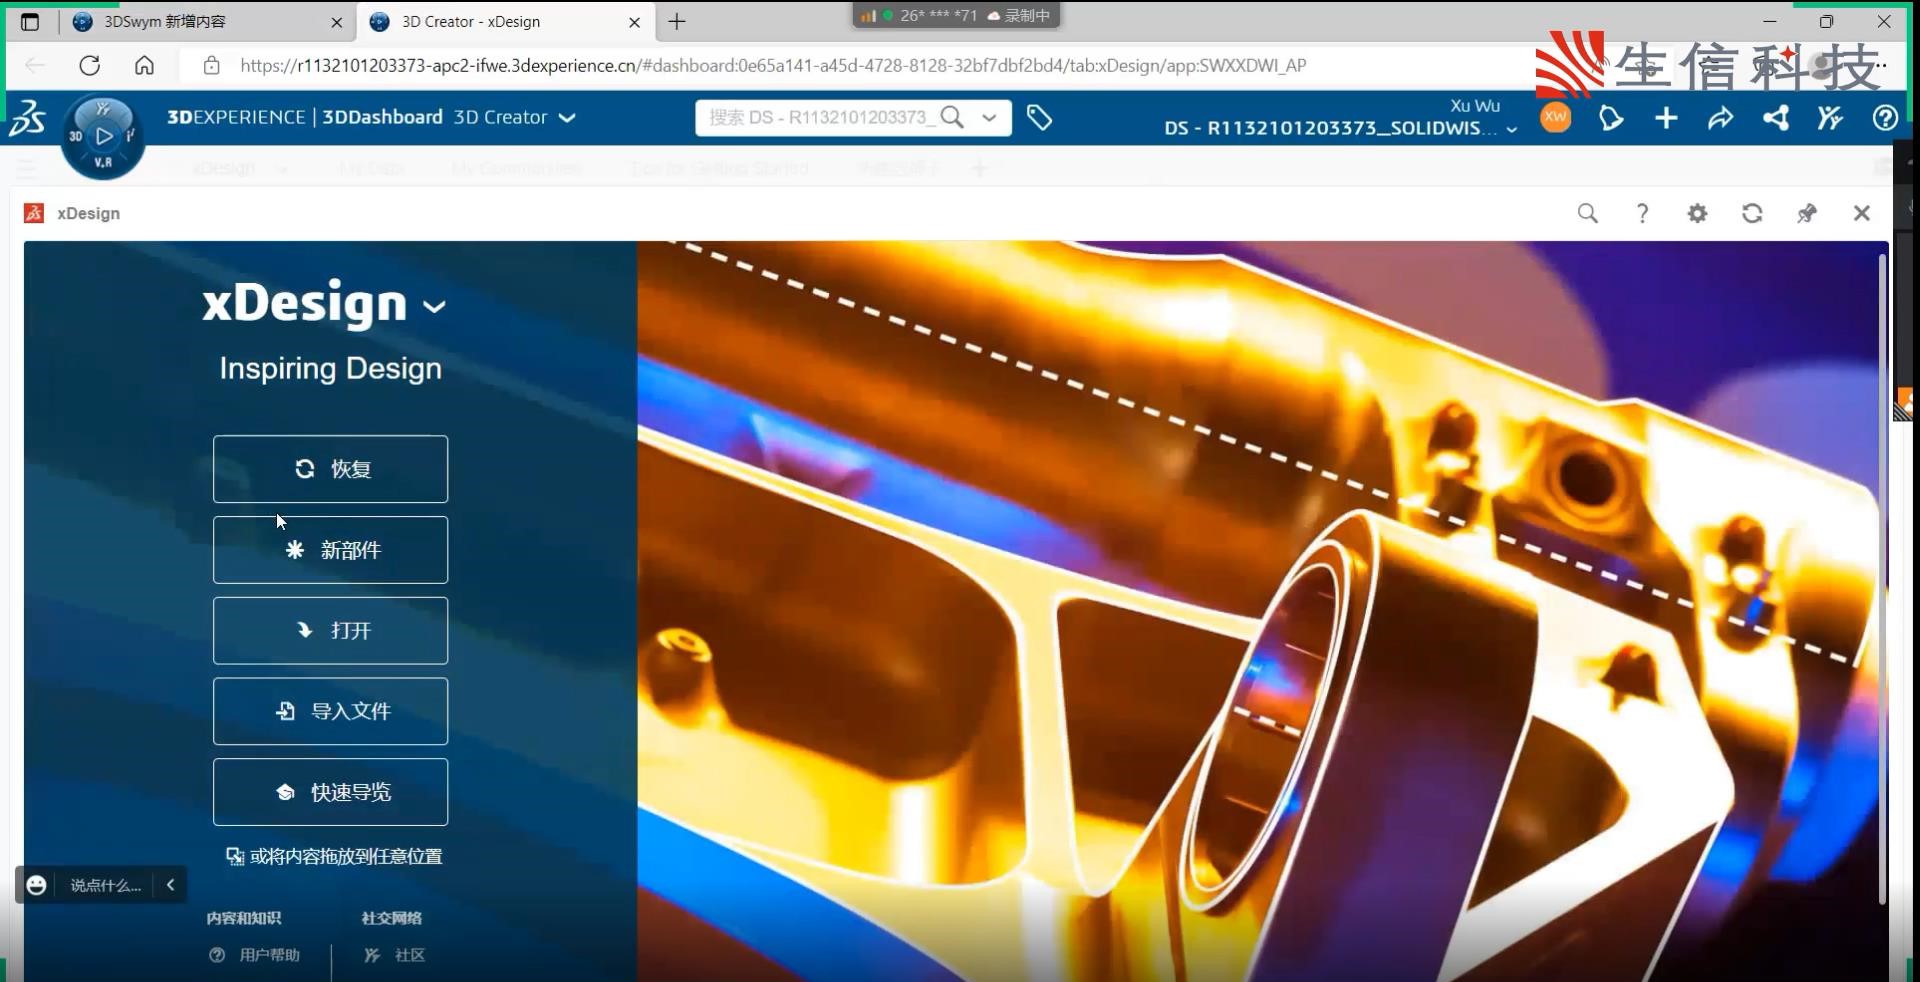This screenshot has height=982, width=1920.
Task: Click the Share arrow icon
Action: click(x=1720, y=119)
